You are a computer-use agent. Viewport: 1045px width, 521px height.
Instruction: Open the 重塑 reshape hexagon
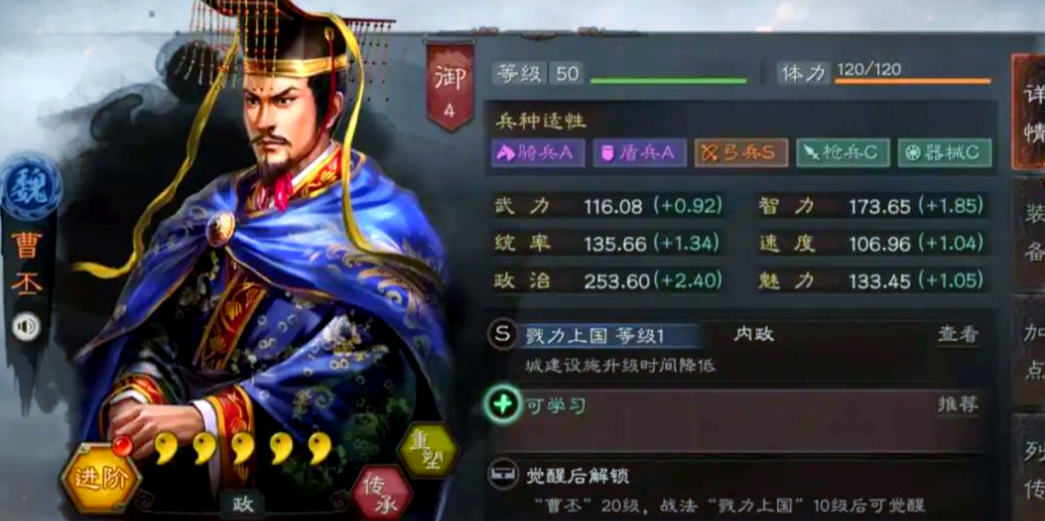point(427,450)
